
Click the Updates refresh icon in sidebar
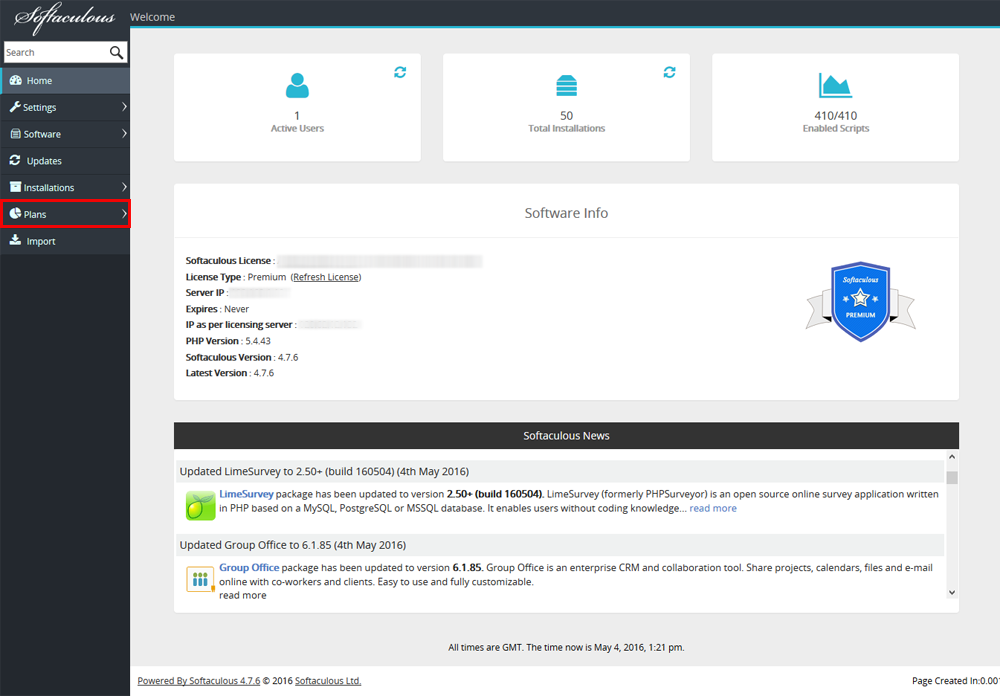(15, 160)
